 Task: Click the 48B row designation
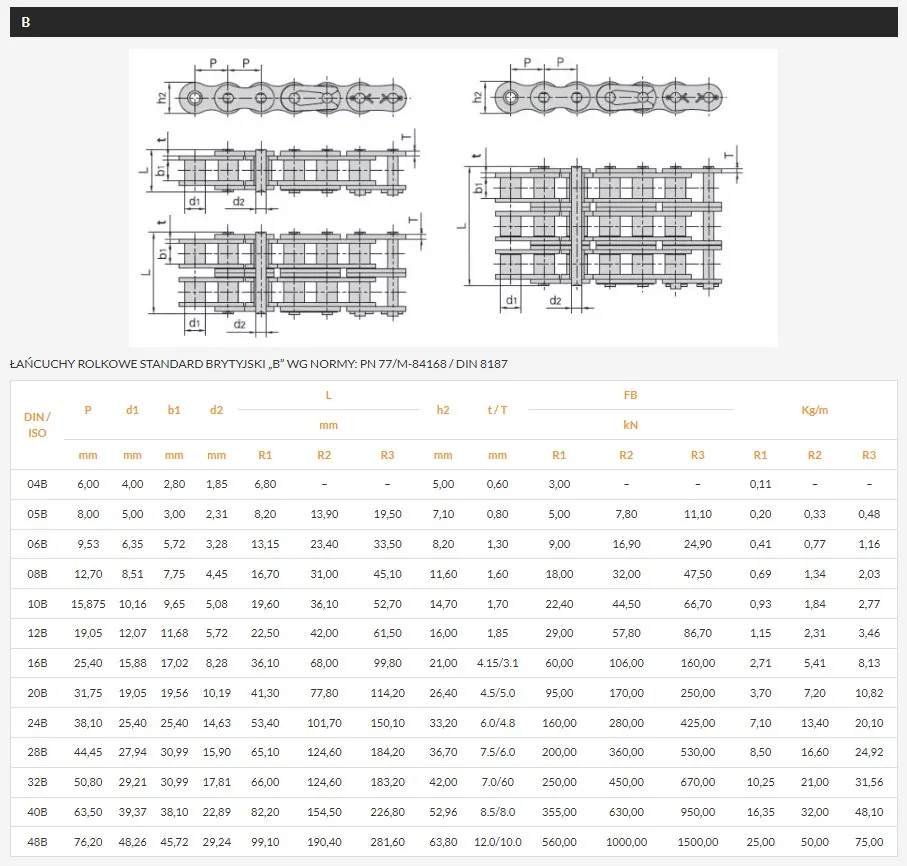click(x=37, y=842)
